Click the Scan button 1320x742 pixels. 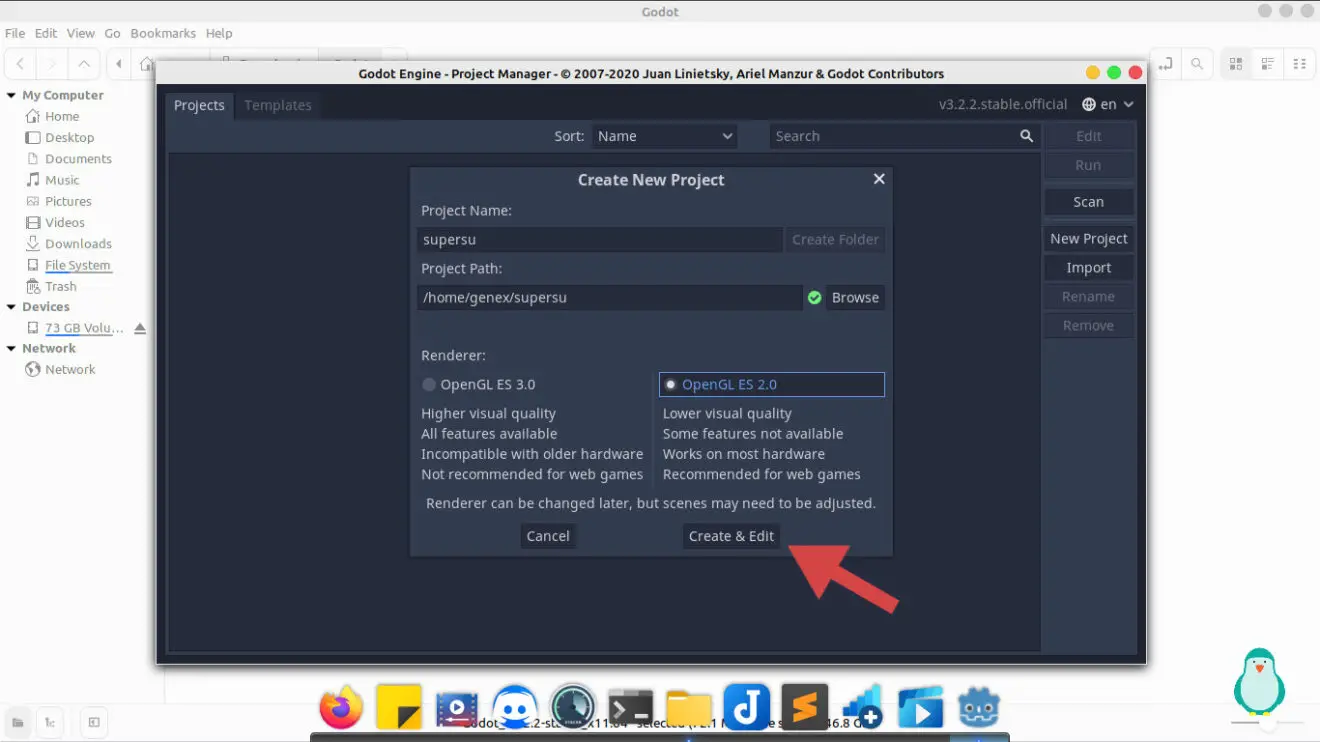(x=1089, y=202)
